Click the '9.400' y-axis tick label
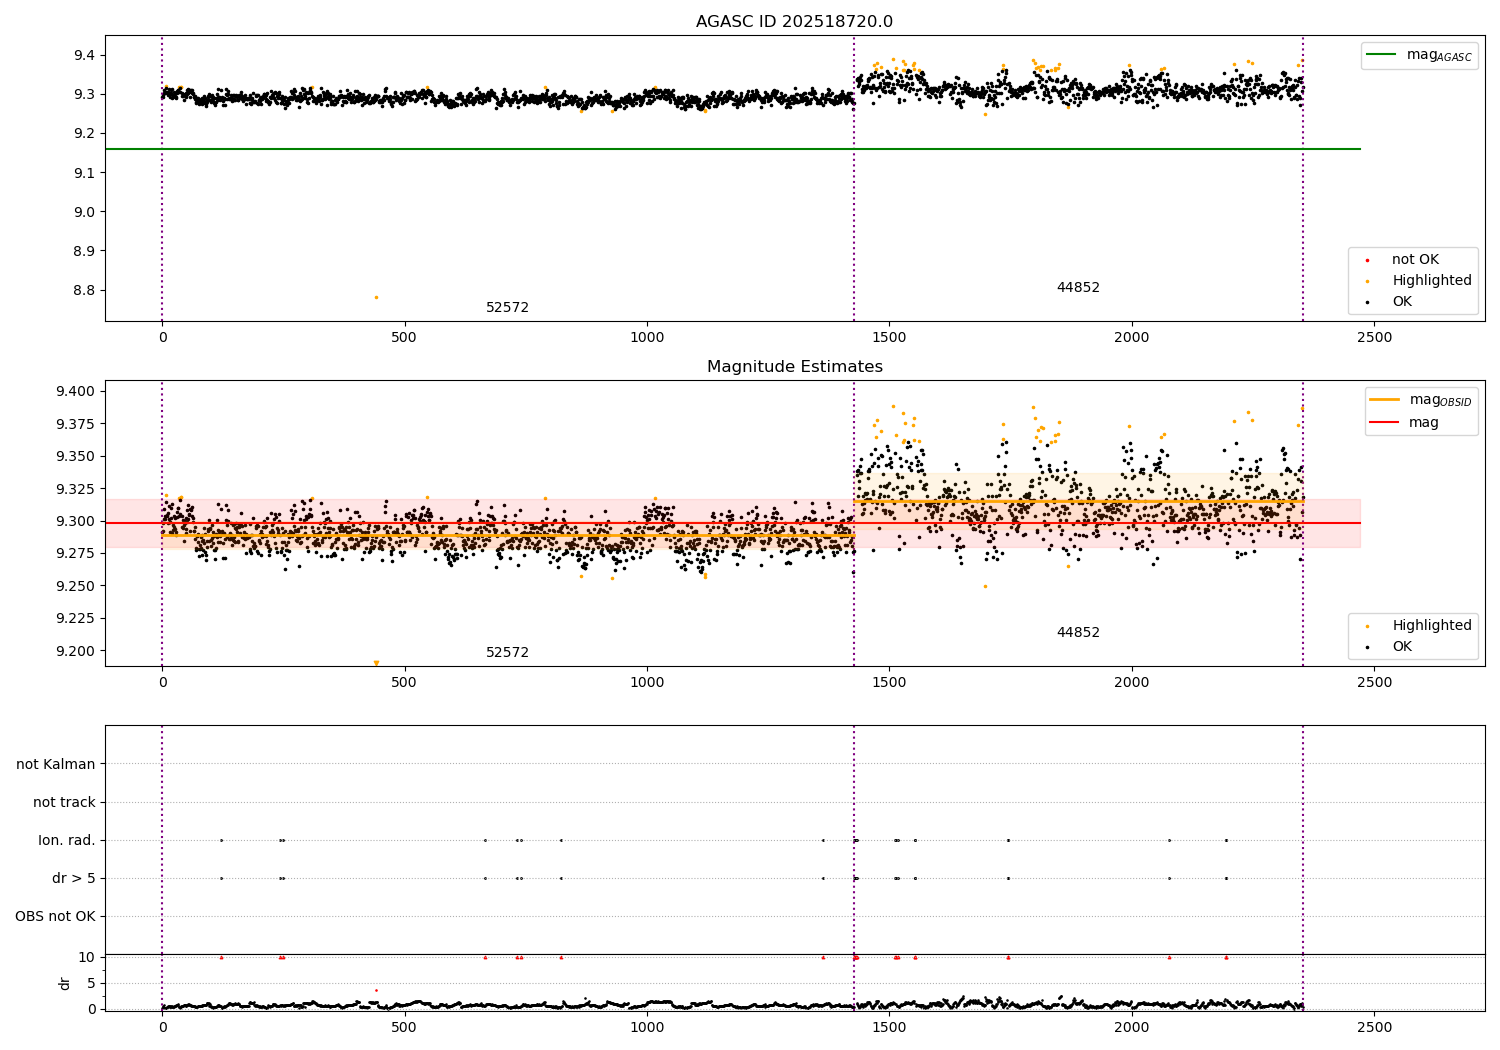Viewport: 1500px width, 1050px height. [75, 392]
